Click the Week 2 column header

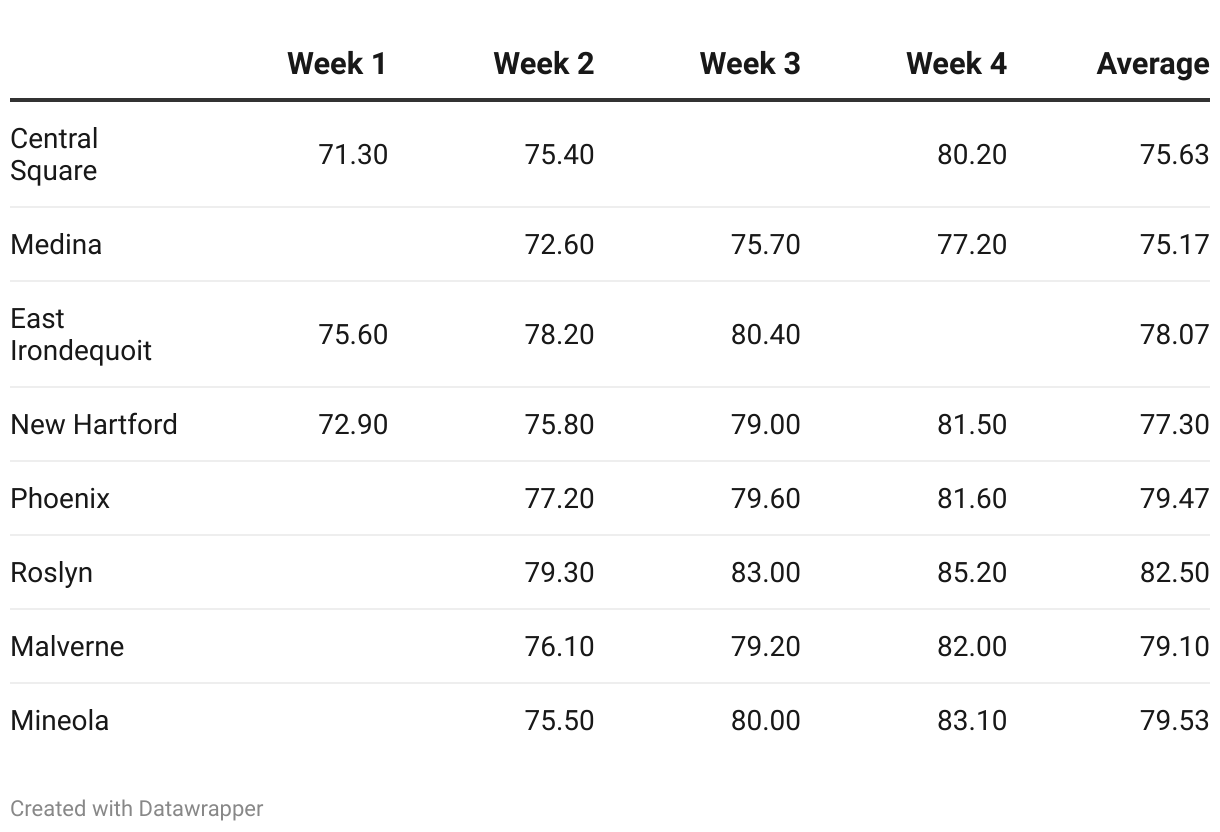[543, 64]
